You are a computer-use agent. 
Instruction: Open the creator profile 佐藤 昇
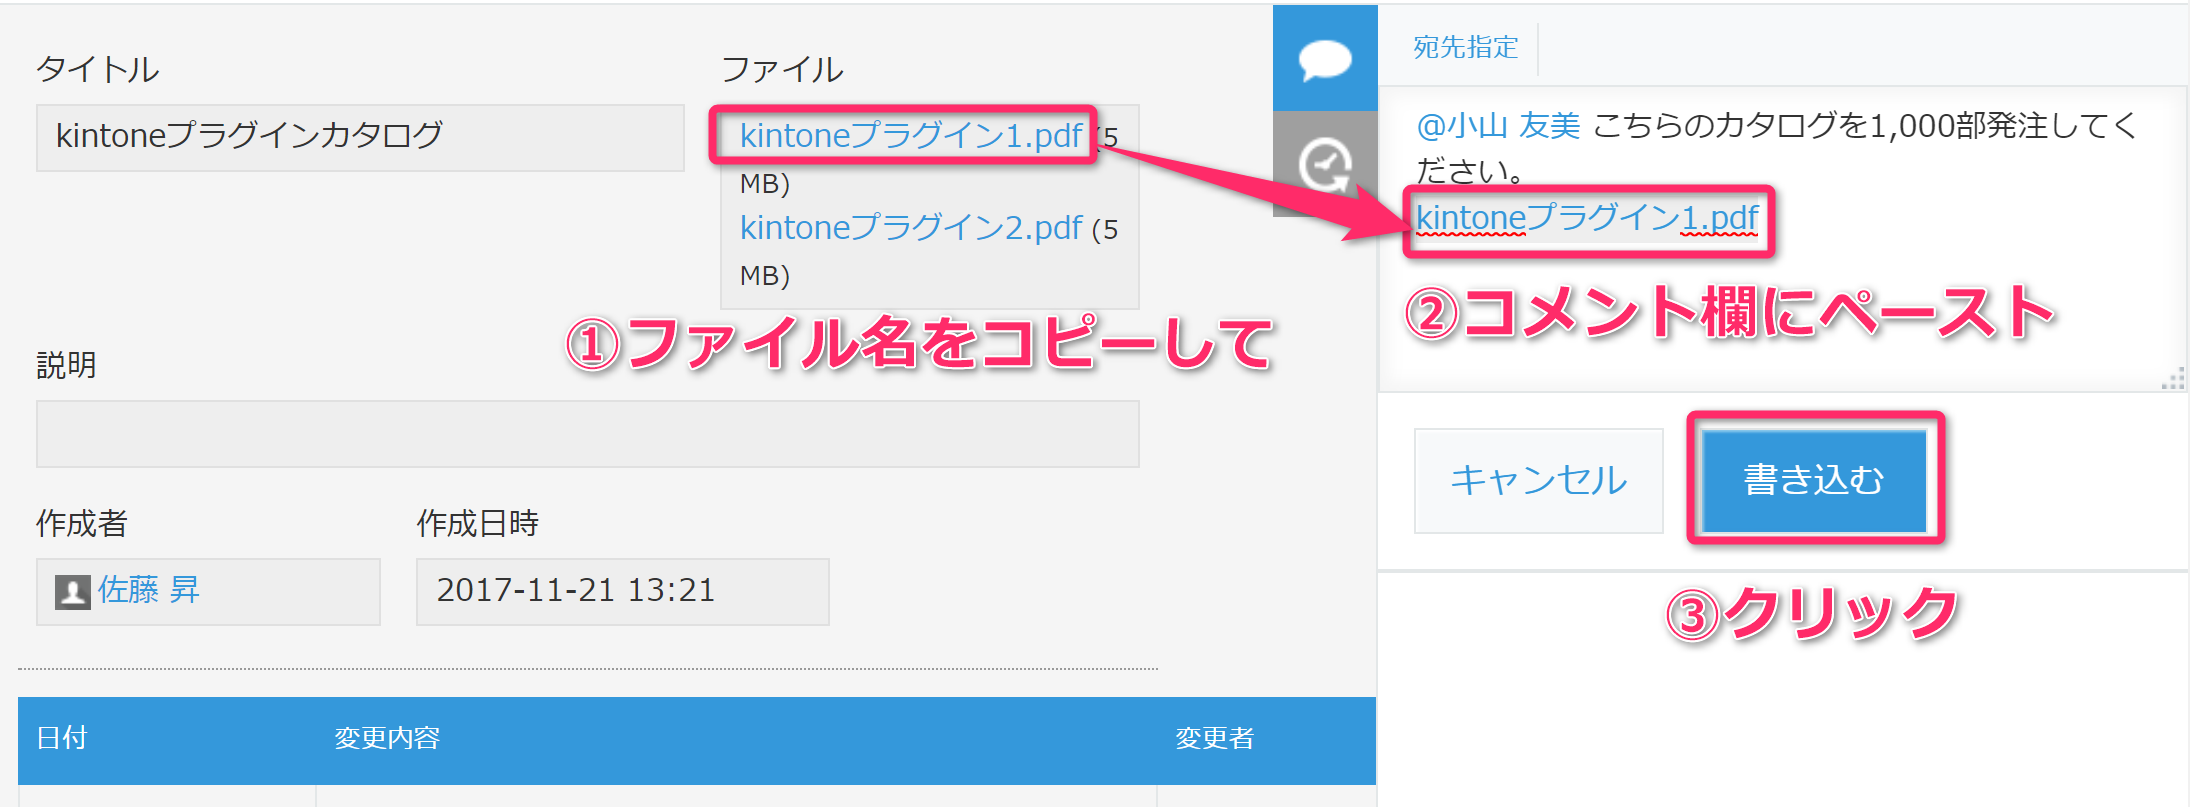149,590
